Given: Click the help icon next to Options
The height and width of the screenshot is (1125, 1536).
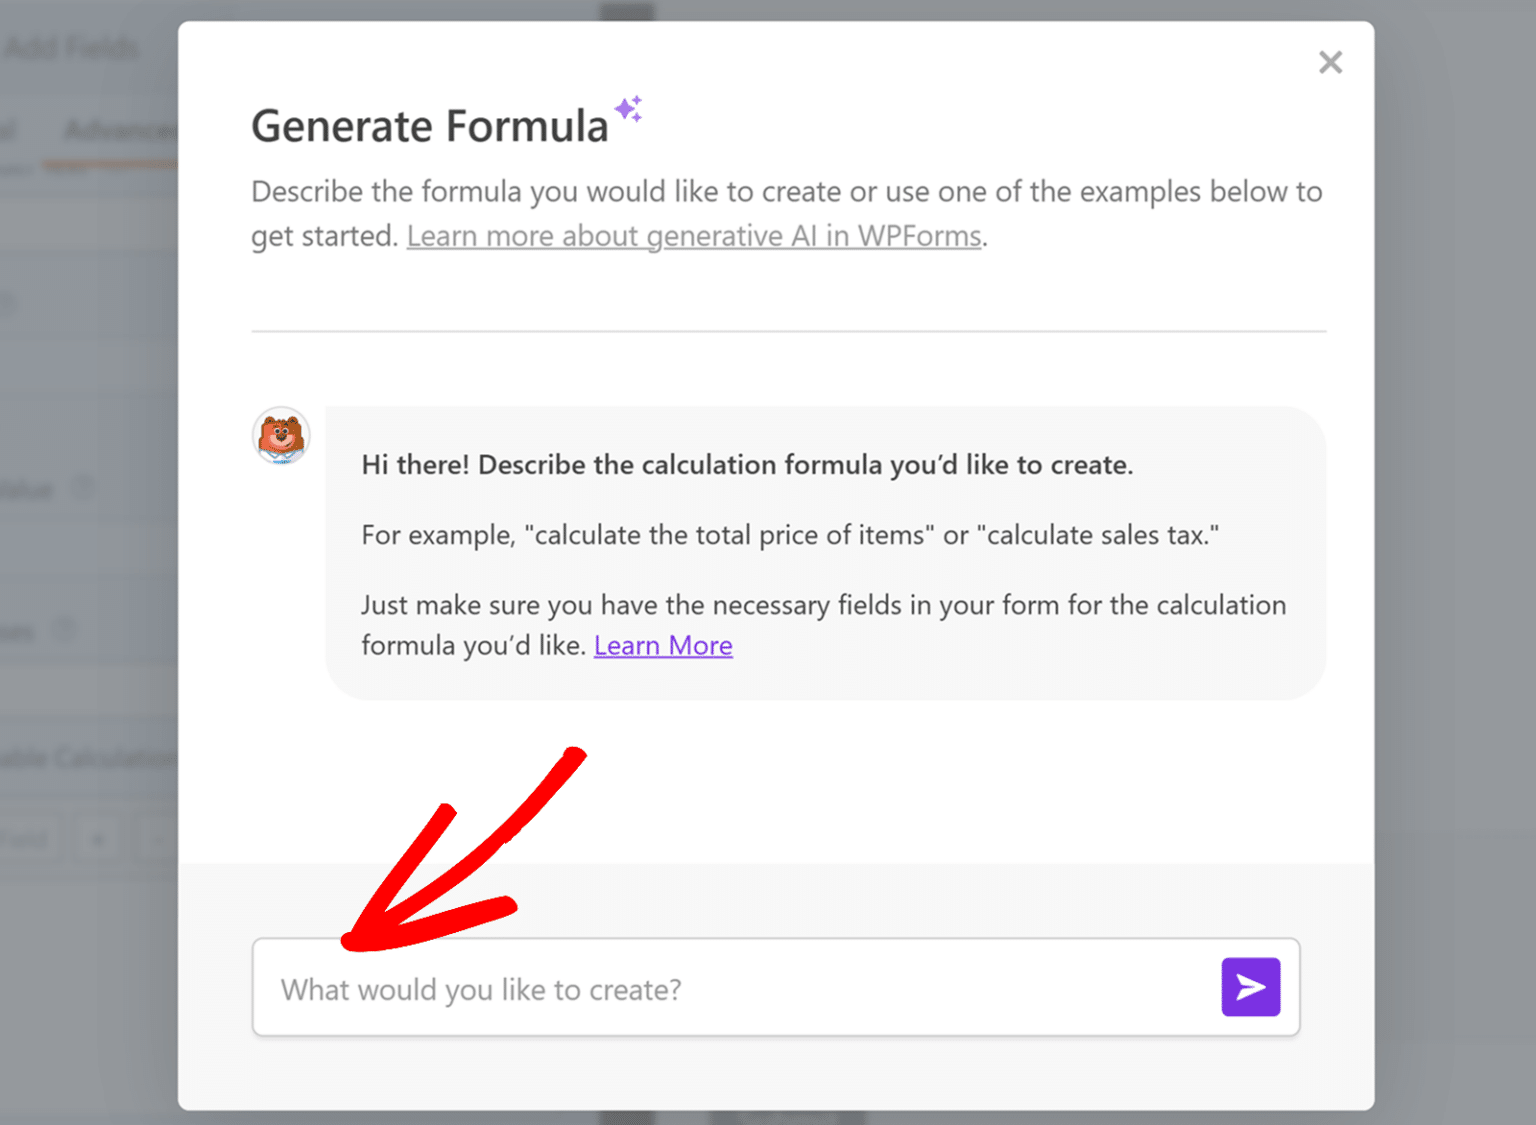Looking at the screenshot, I should point(65,630).
